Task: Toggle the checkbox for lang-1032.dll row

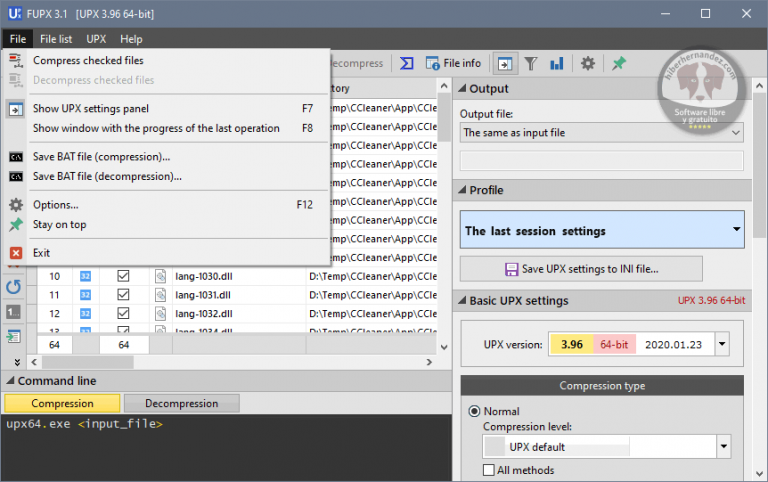Action: pyautogui.click(x=124, y=313)
